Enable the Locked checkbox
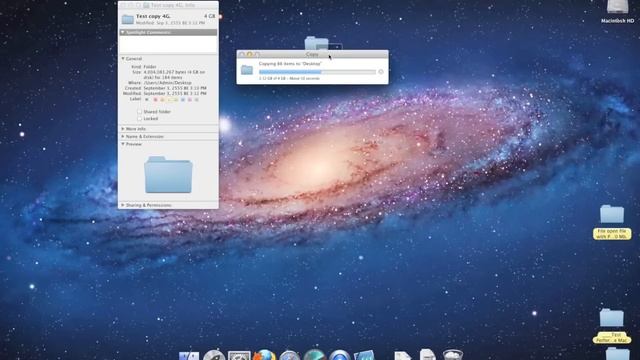 140,118
